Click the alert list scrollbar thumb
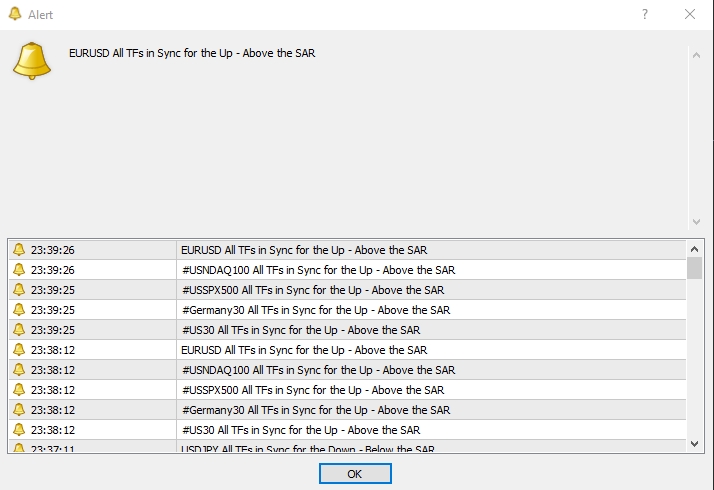Screen dimensions: 714x490 point(694,267)
